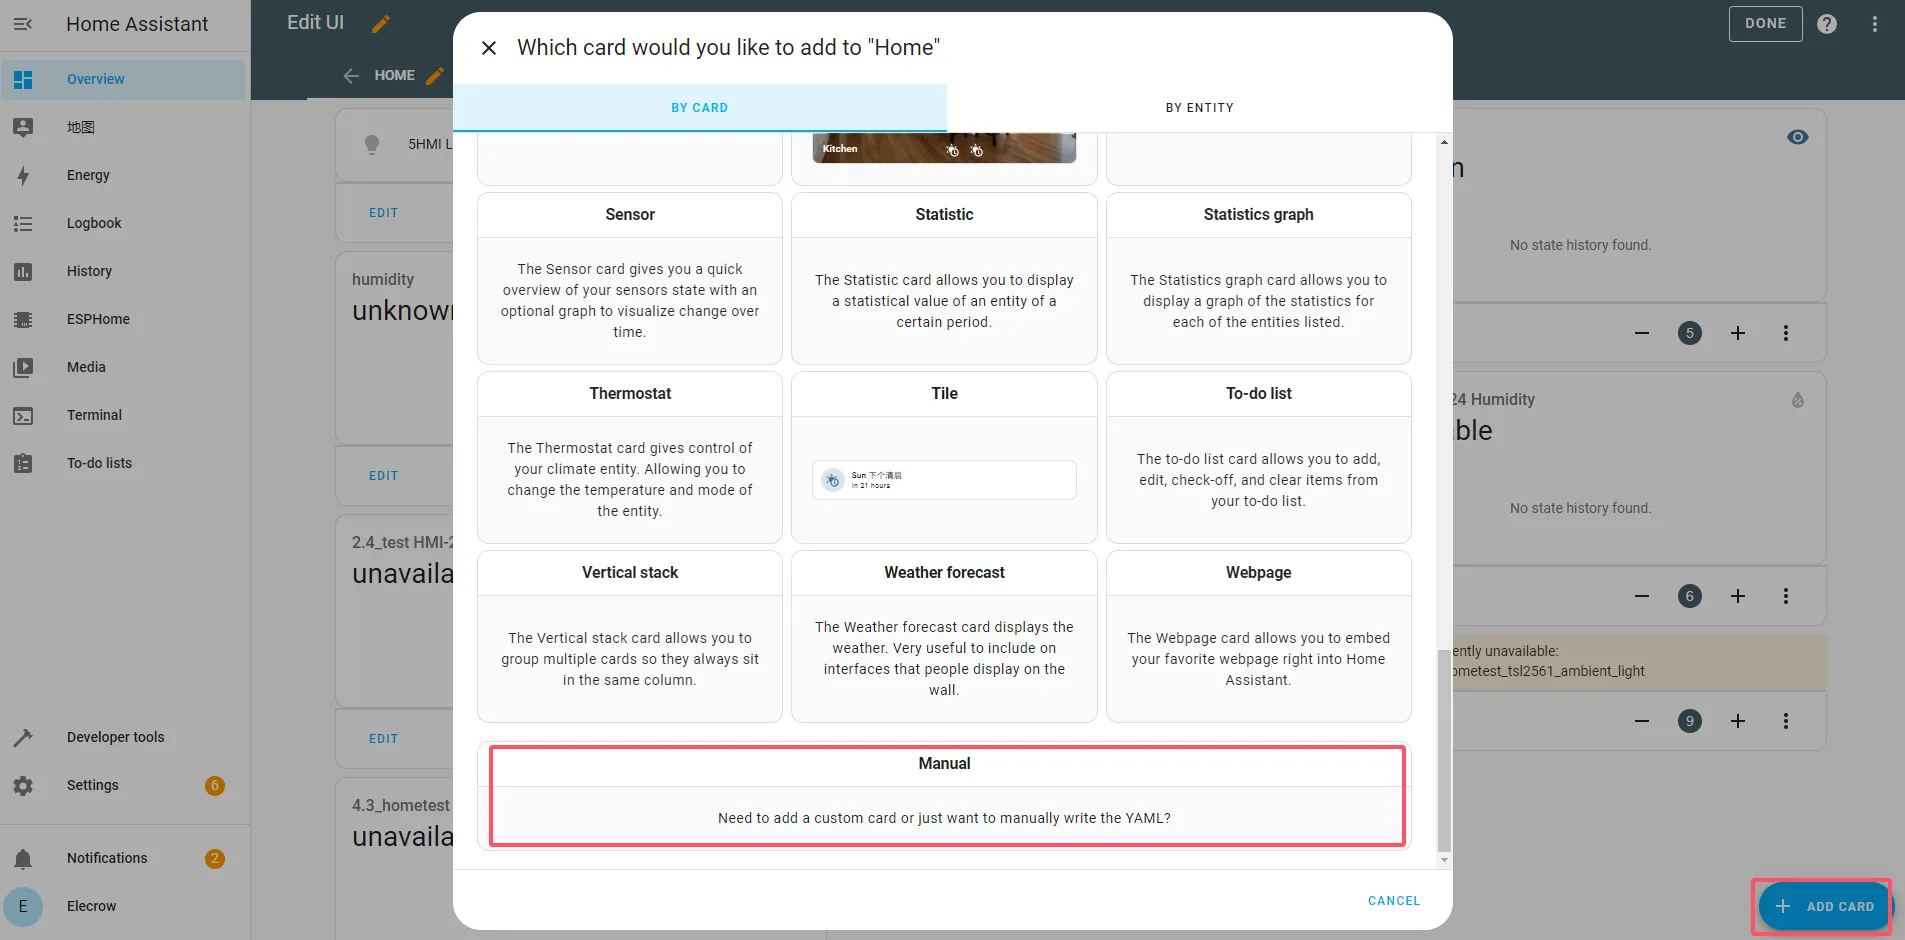Click the Cancel button
The image size is (1905, 940).
[1393, 901]
